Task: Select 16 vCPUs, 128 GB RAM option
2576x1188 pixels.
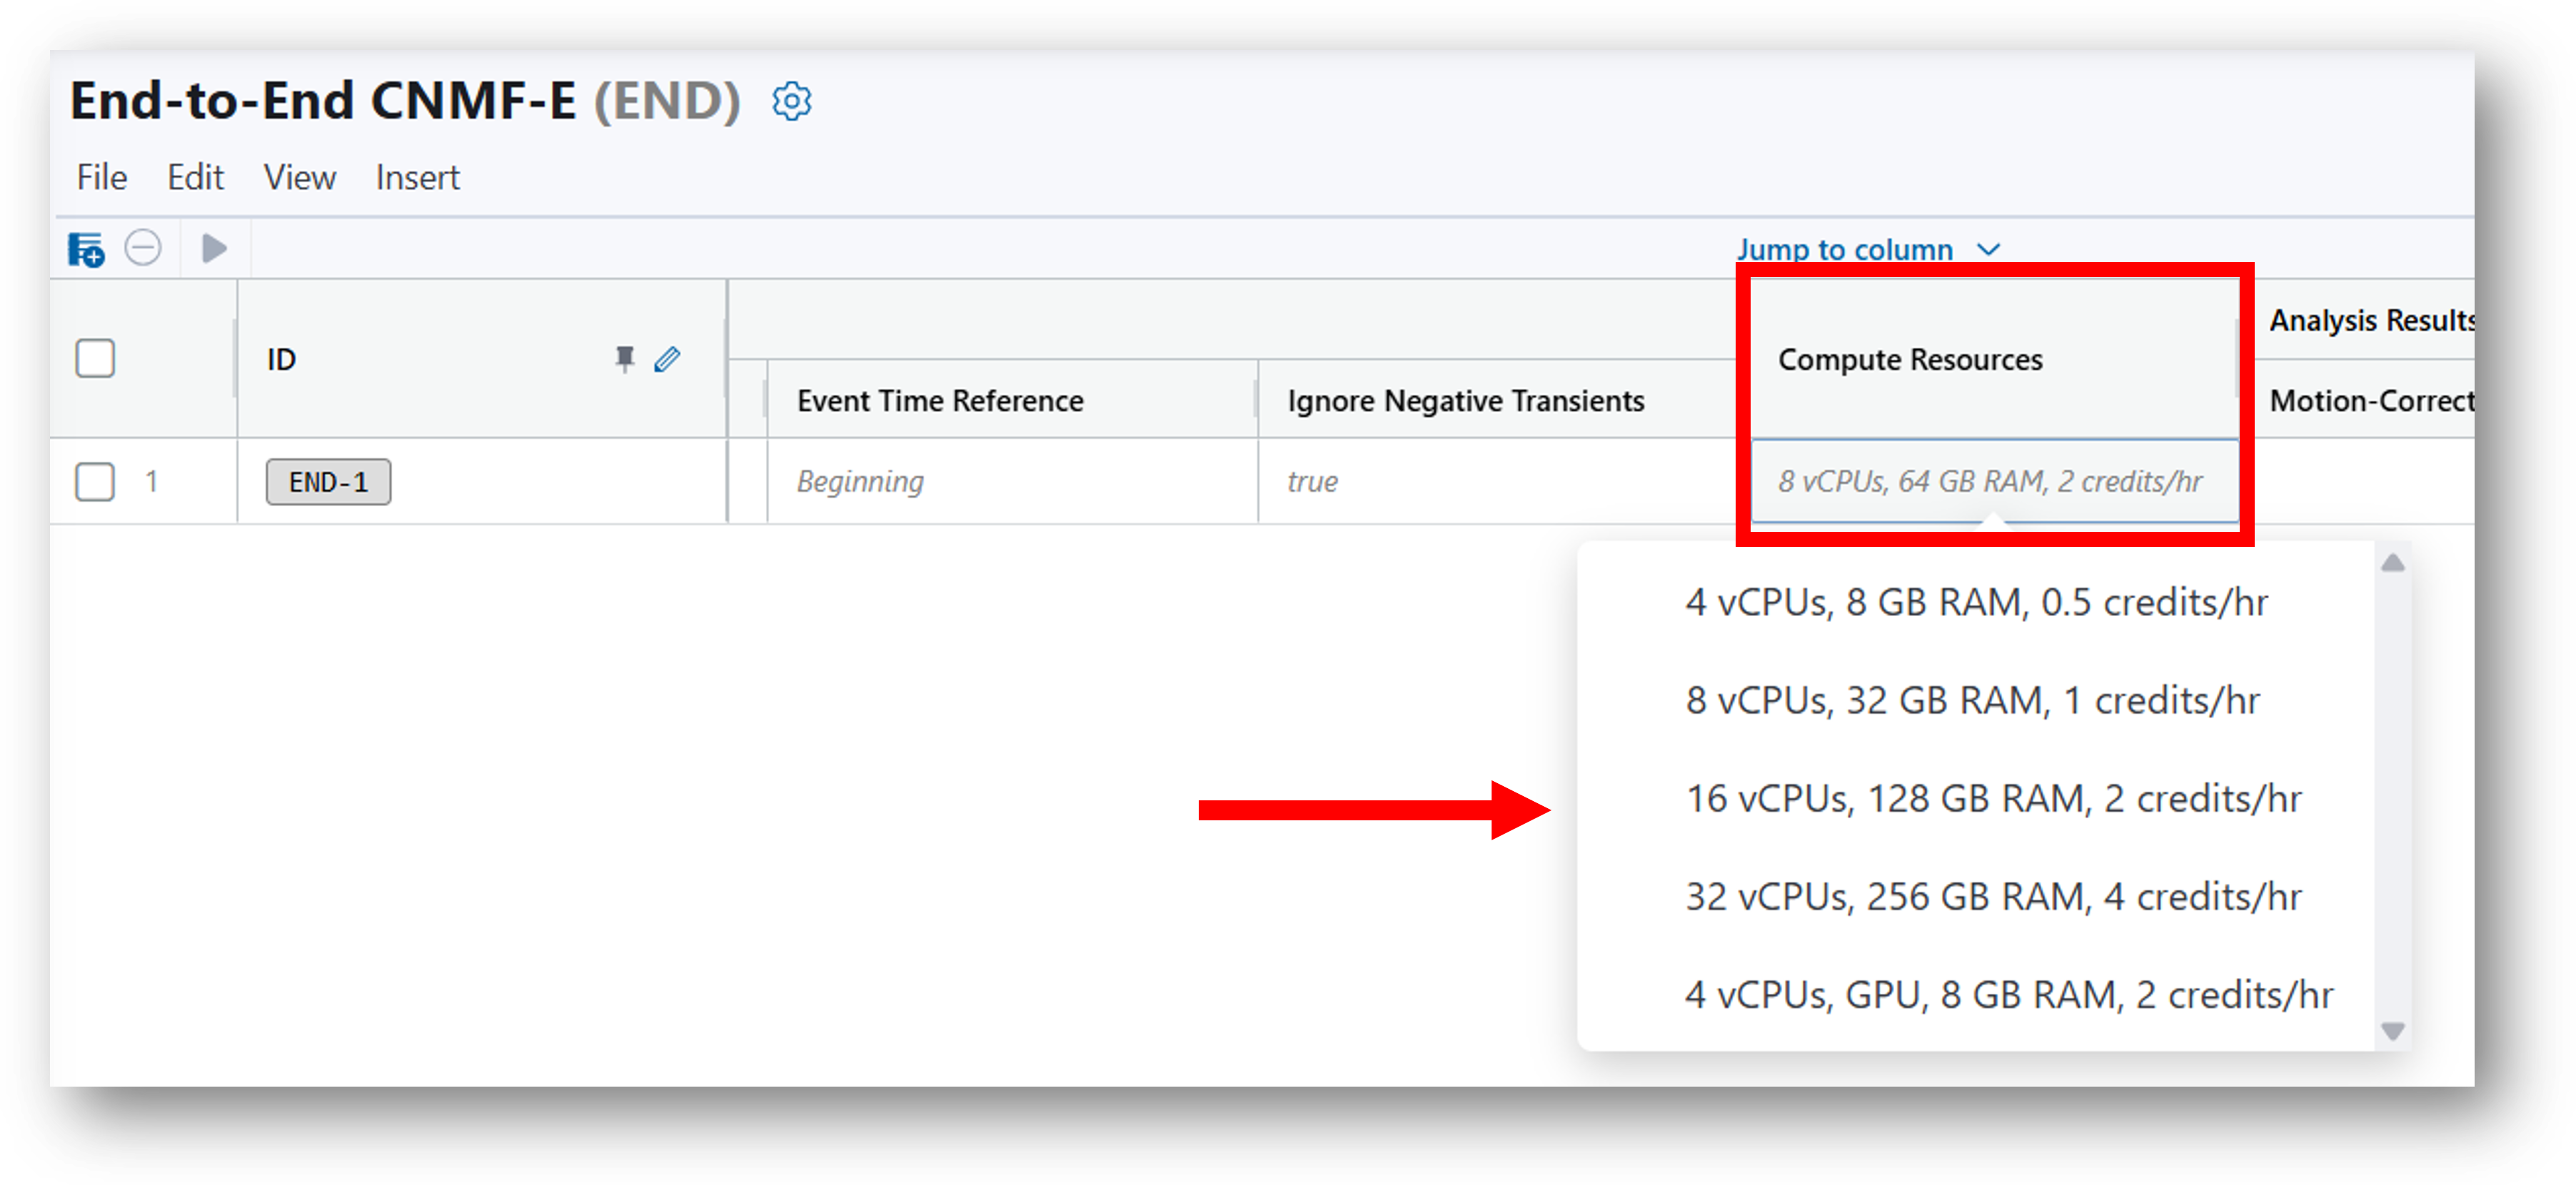Action: tap(1993, 798)
